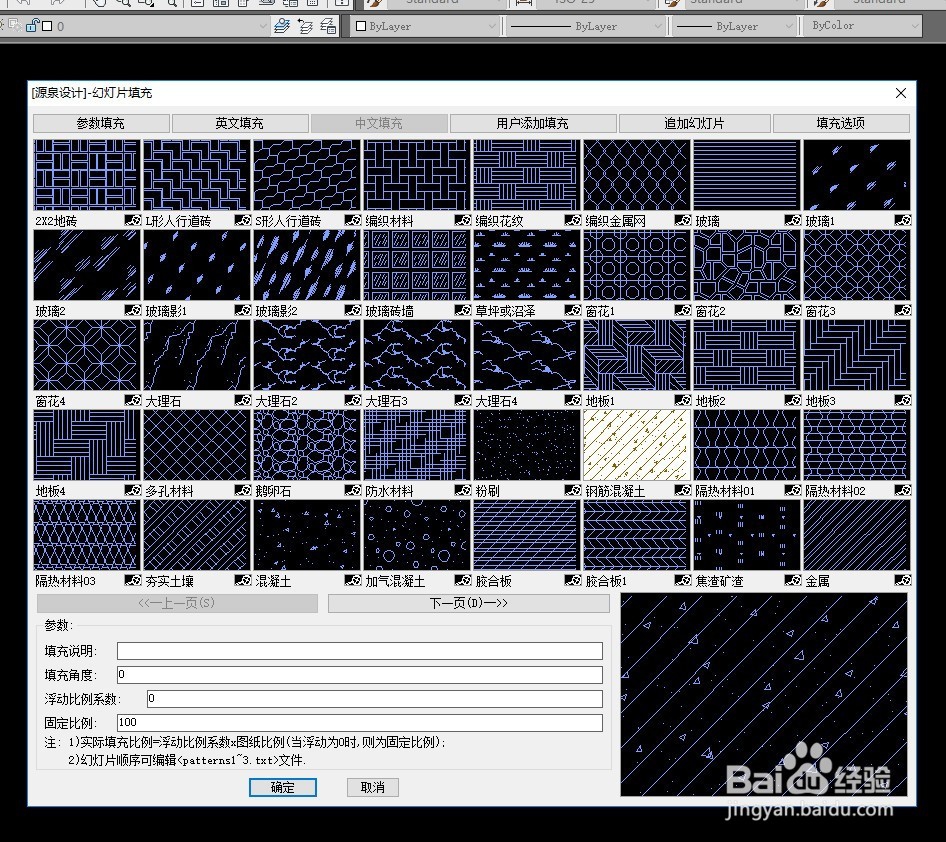Close the 幻灯片填充 dialog

[x=901, y=93]
